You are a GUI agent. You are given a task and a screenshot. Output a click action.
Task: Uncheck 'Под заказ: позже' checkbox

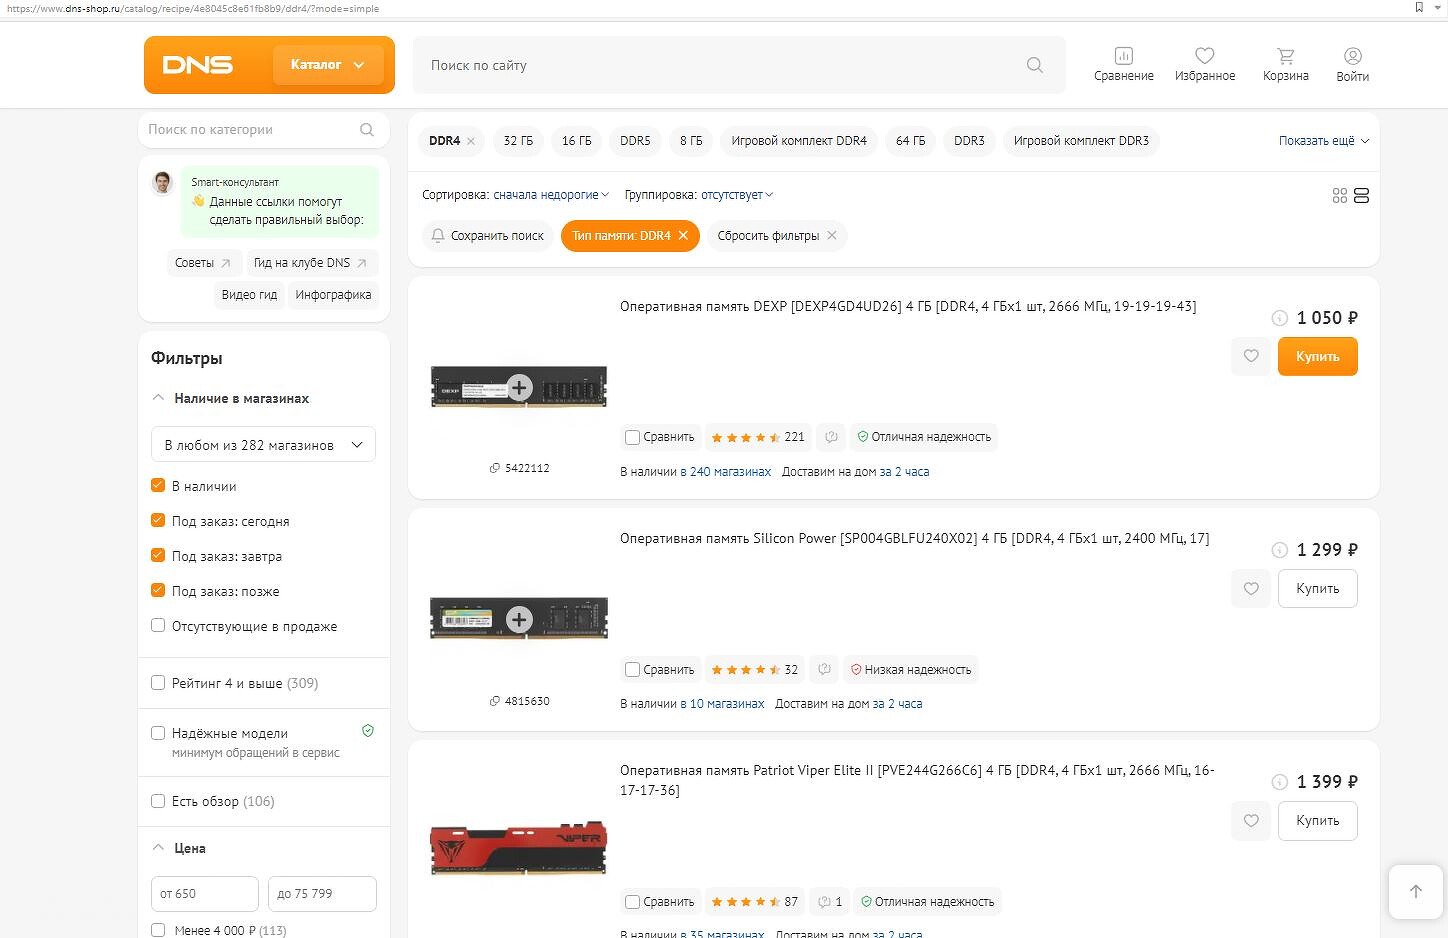(158, 590)
